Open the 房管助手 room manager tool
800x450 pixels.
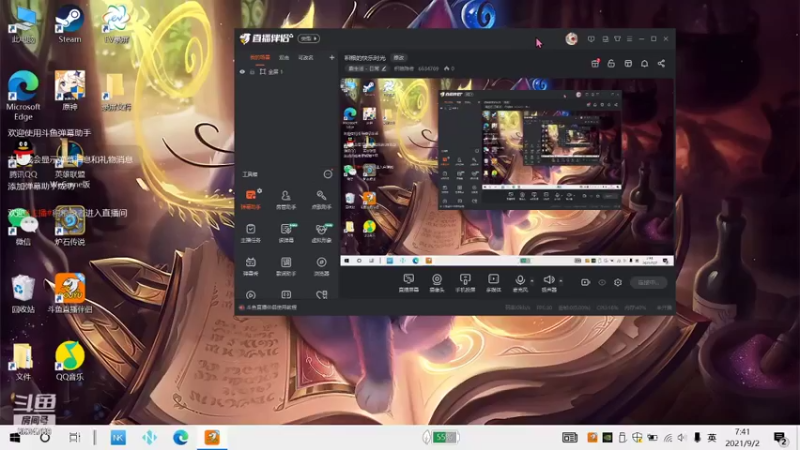pyautogui.click(x=286, y=199)
